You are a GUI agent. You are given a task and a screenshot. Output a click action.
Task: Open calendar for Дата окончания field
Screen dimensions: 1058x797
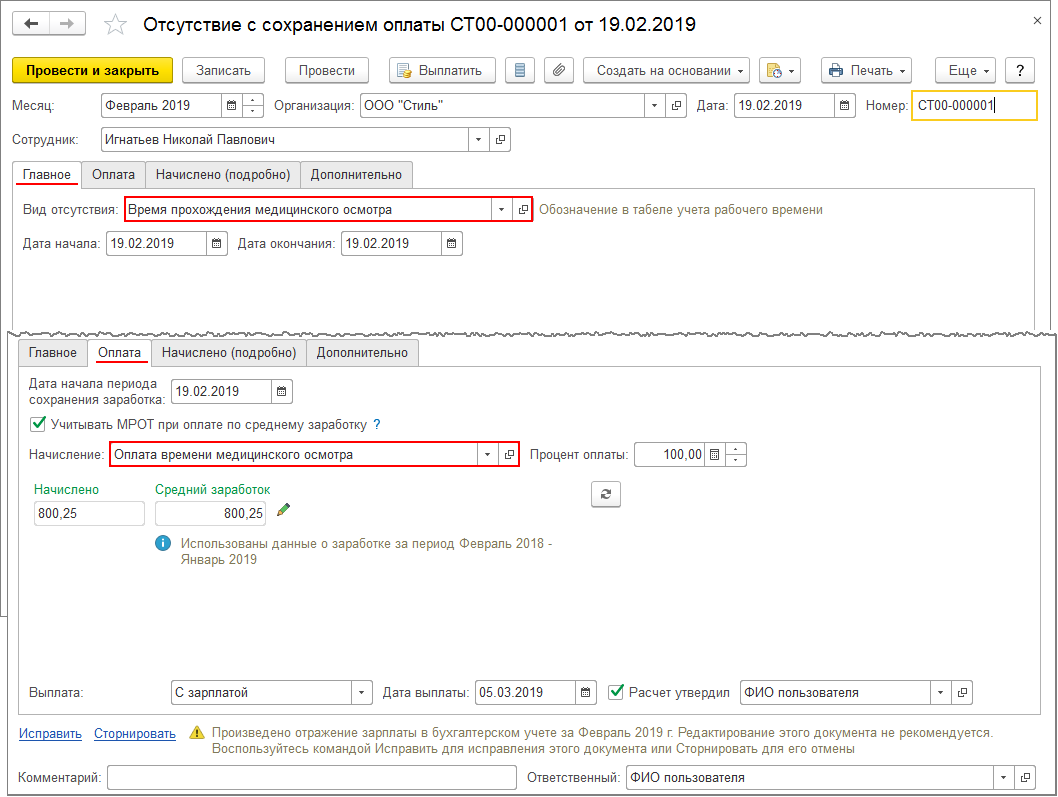451,244
